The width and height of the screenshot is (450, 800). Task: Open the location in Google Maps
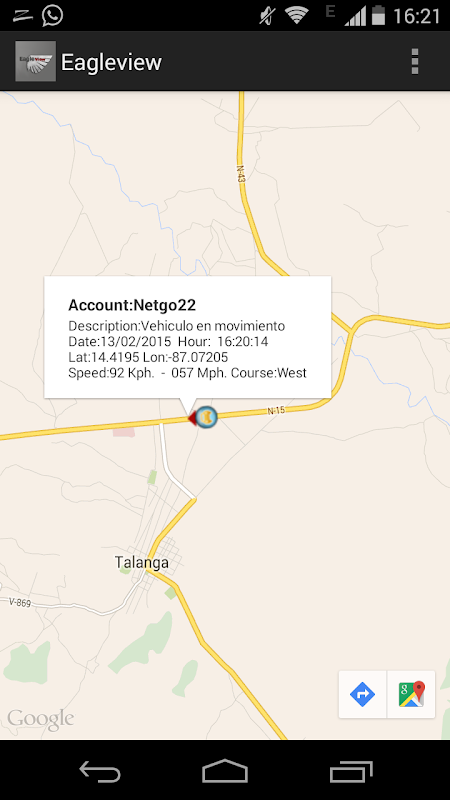tap(411, 694)
